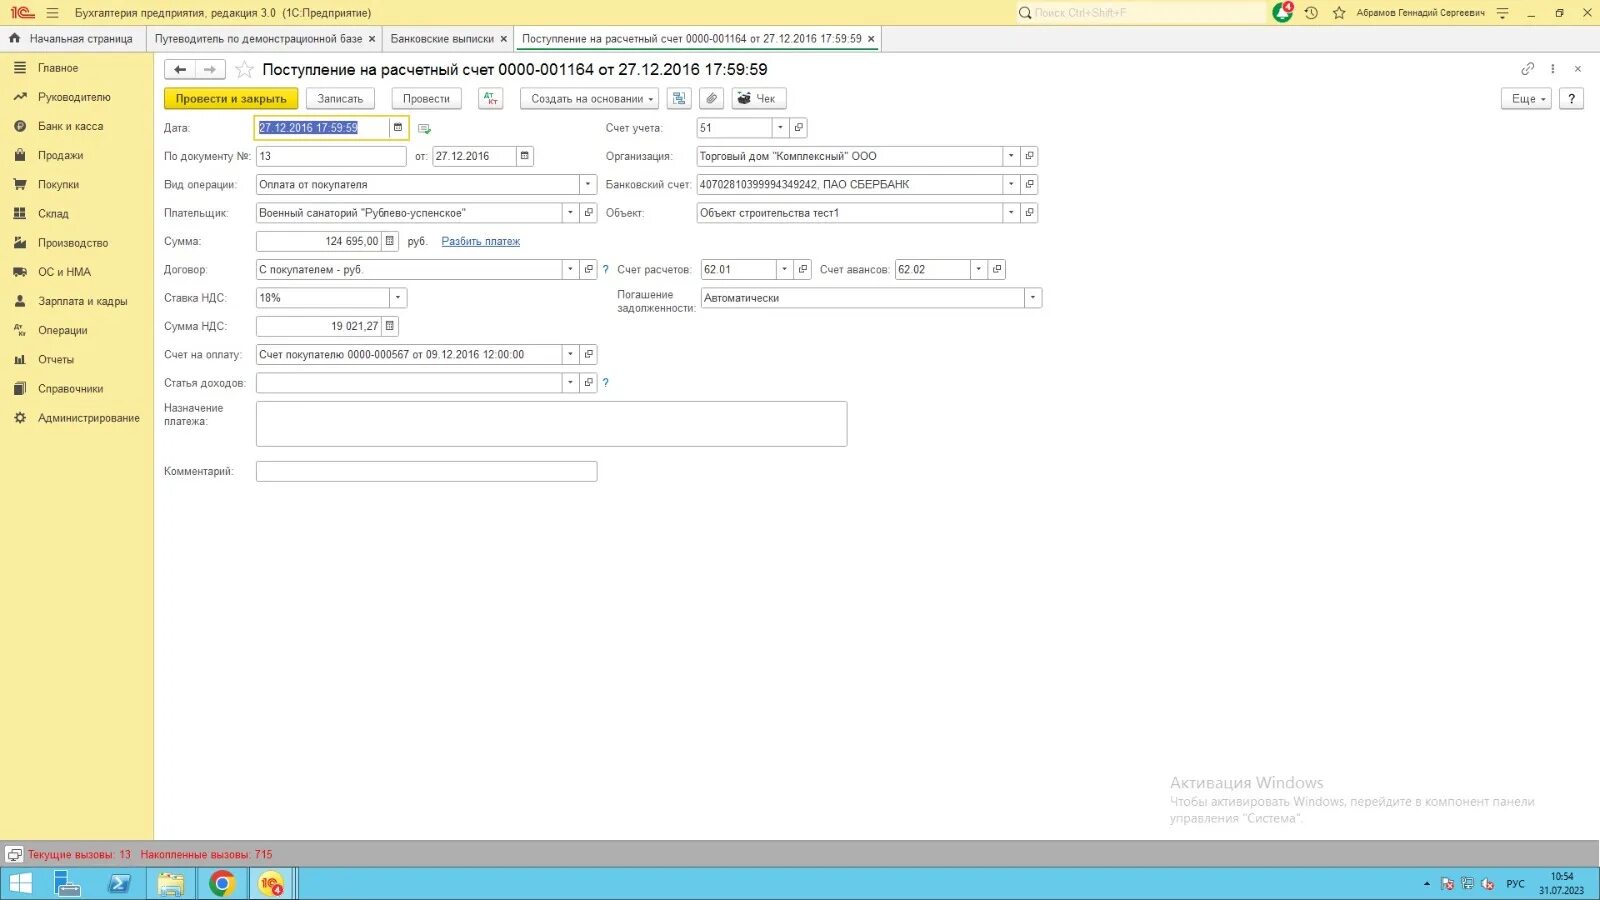
Task: Expand the Вид операции dropdown
Action: point(588,184)
